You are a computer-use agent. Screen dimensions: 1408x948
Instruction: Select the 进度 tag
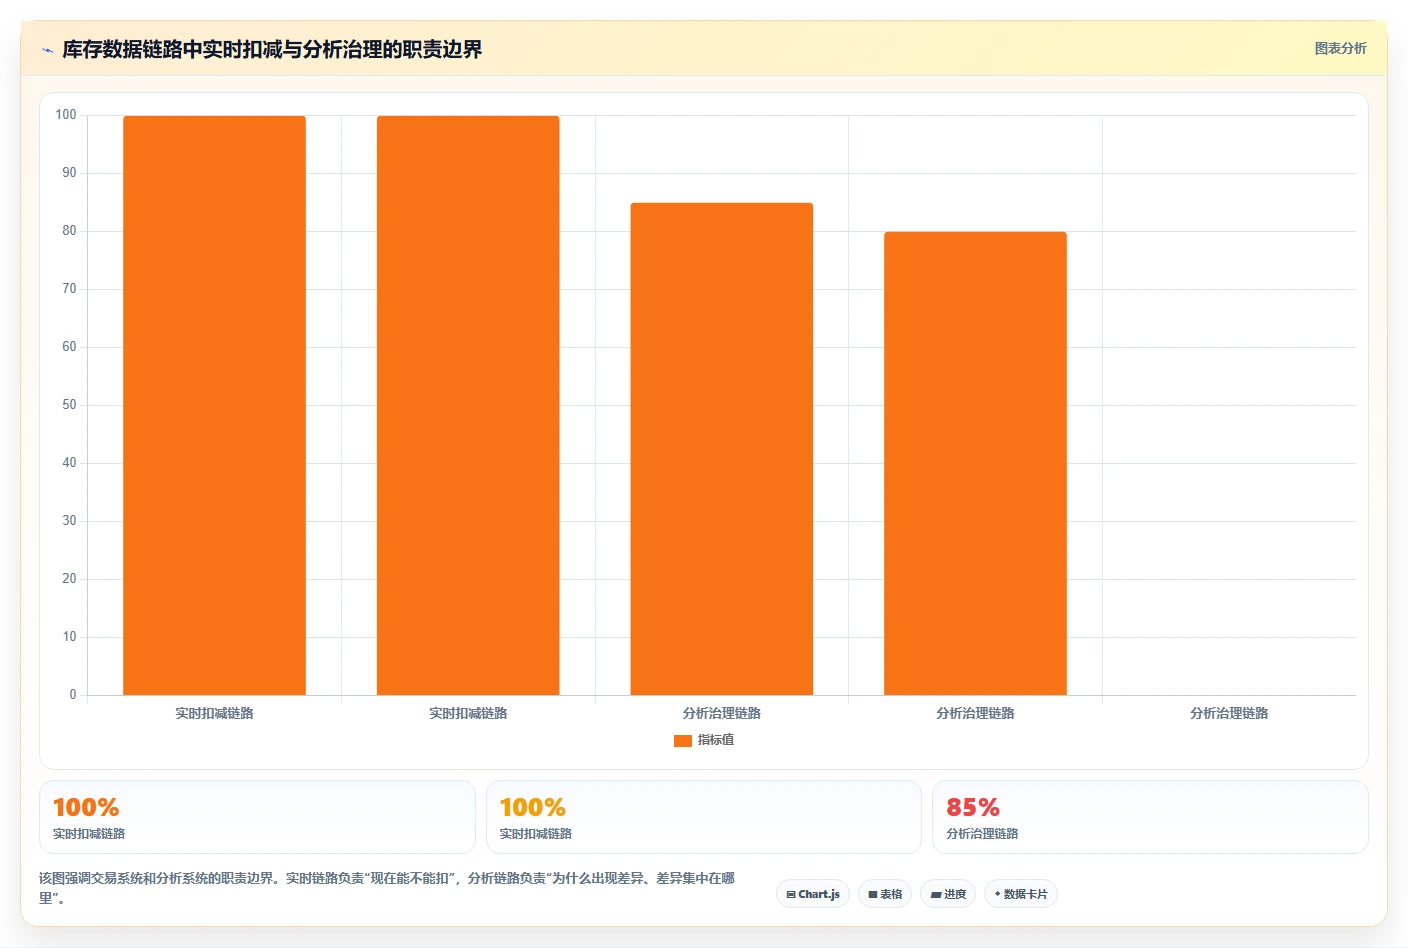coord(948,894)
